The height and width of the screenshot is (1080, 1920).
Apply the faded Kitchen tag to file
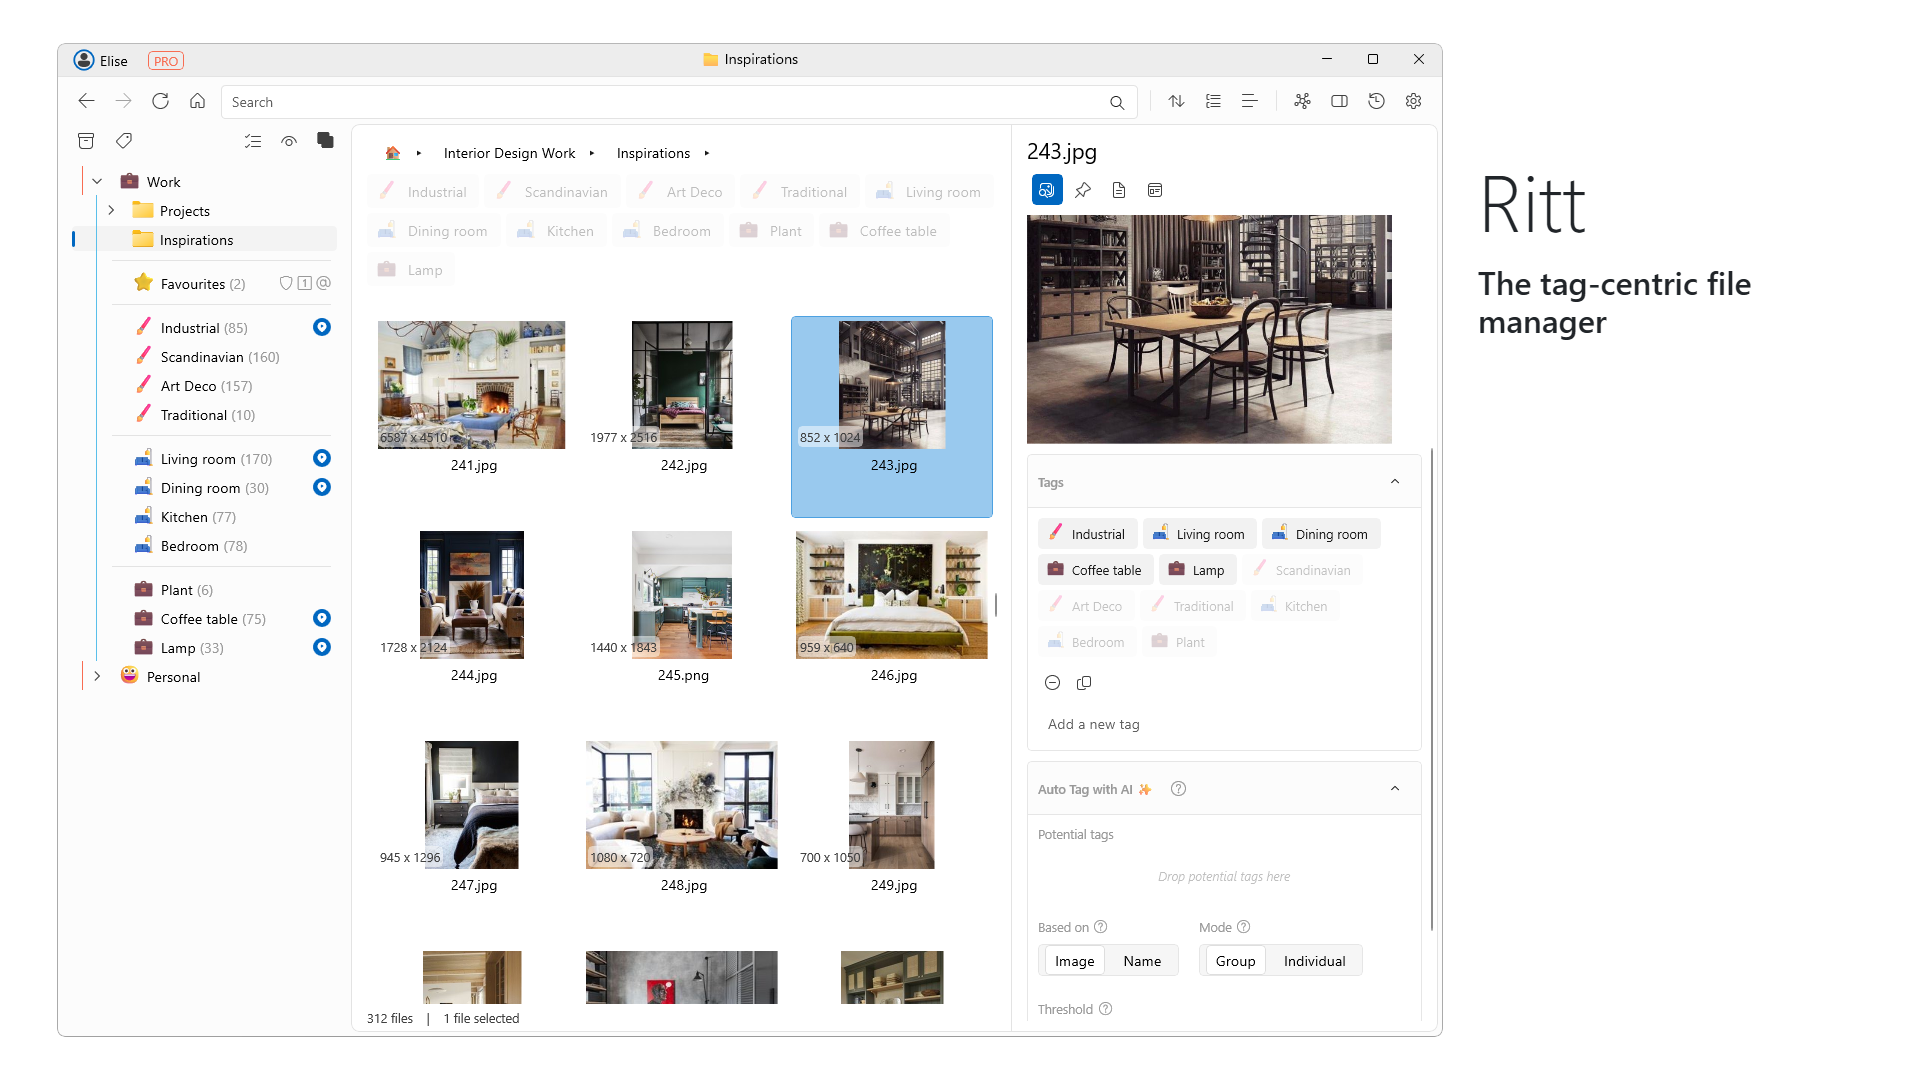pyautogui.click(x=1295, y=606)
